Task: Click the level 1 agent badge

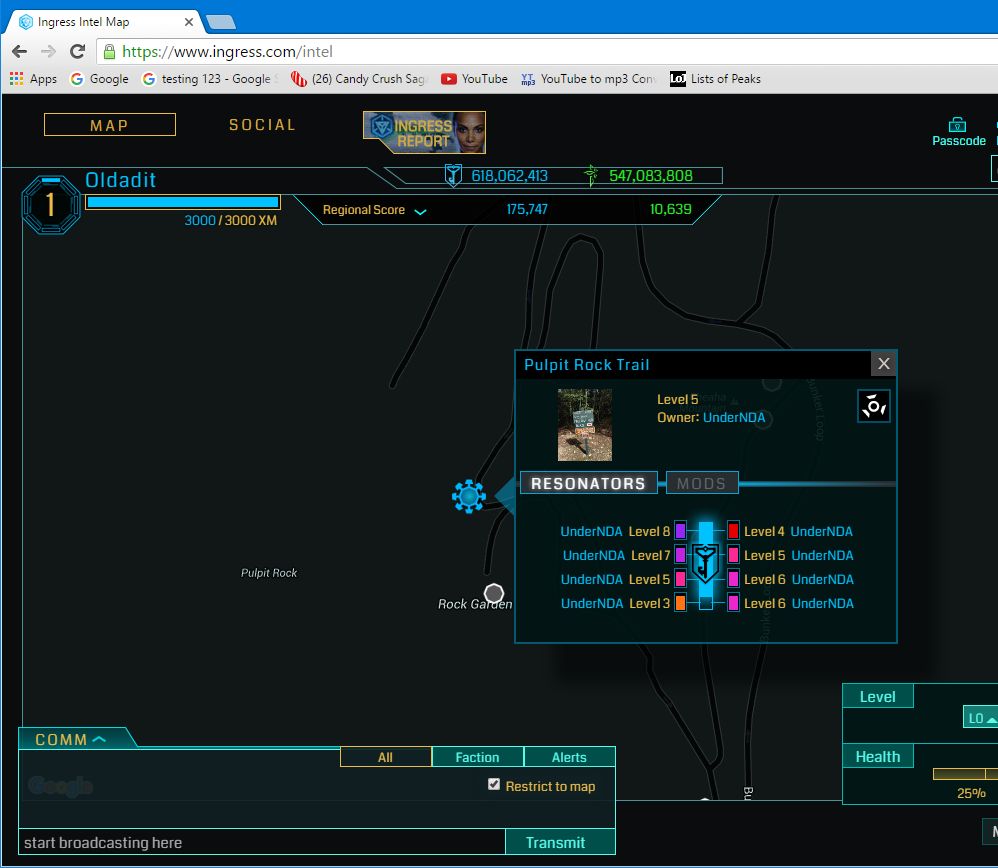Action: (51, 206)
